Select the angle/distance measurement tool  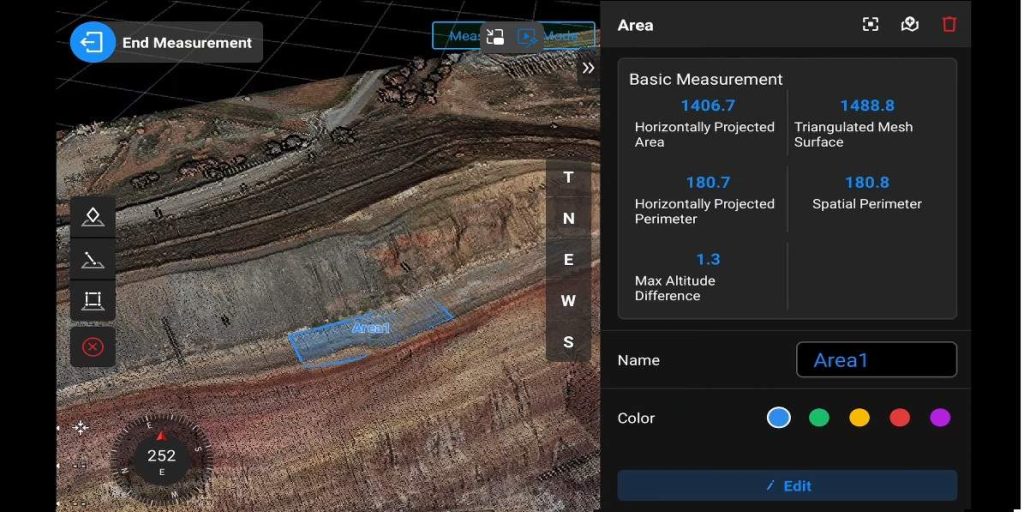click(93, 260)
